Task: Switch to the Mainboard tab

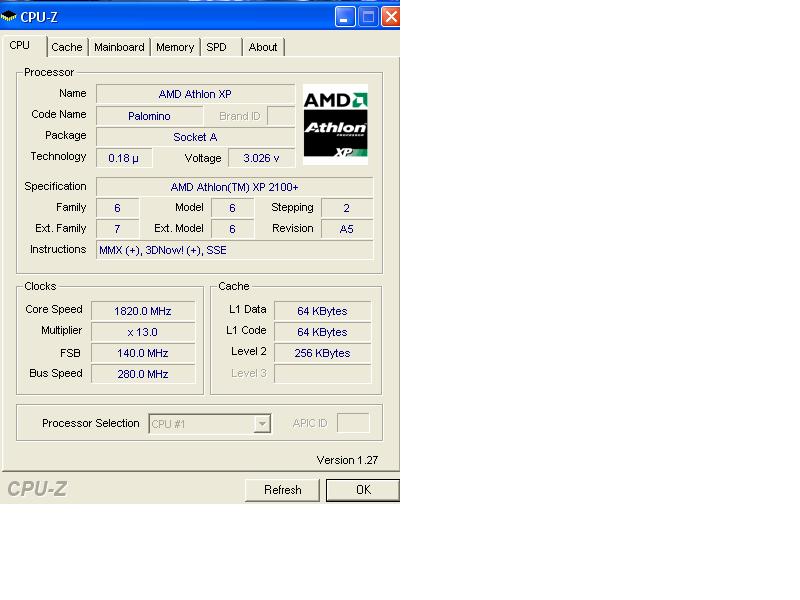Action: click(x=119, y=47)
